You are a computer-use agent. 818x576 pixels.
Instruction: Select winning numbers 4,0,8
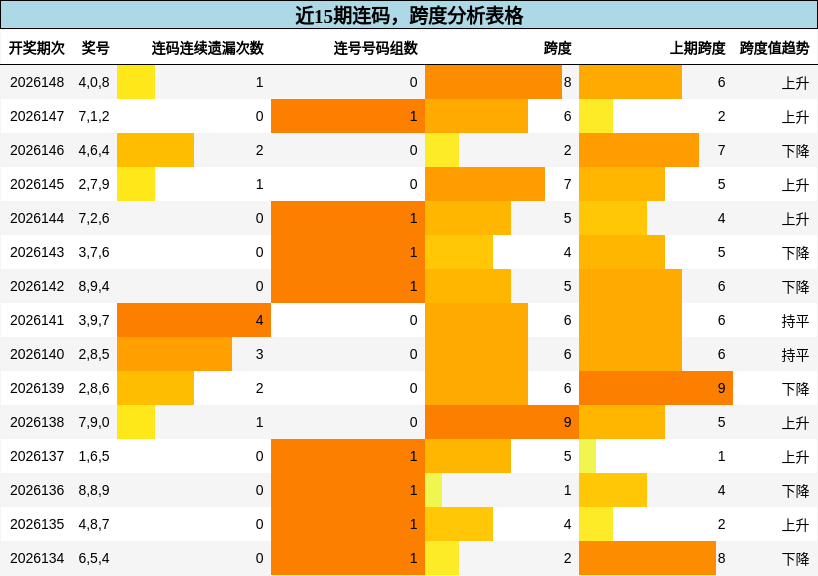[94, 82]
